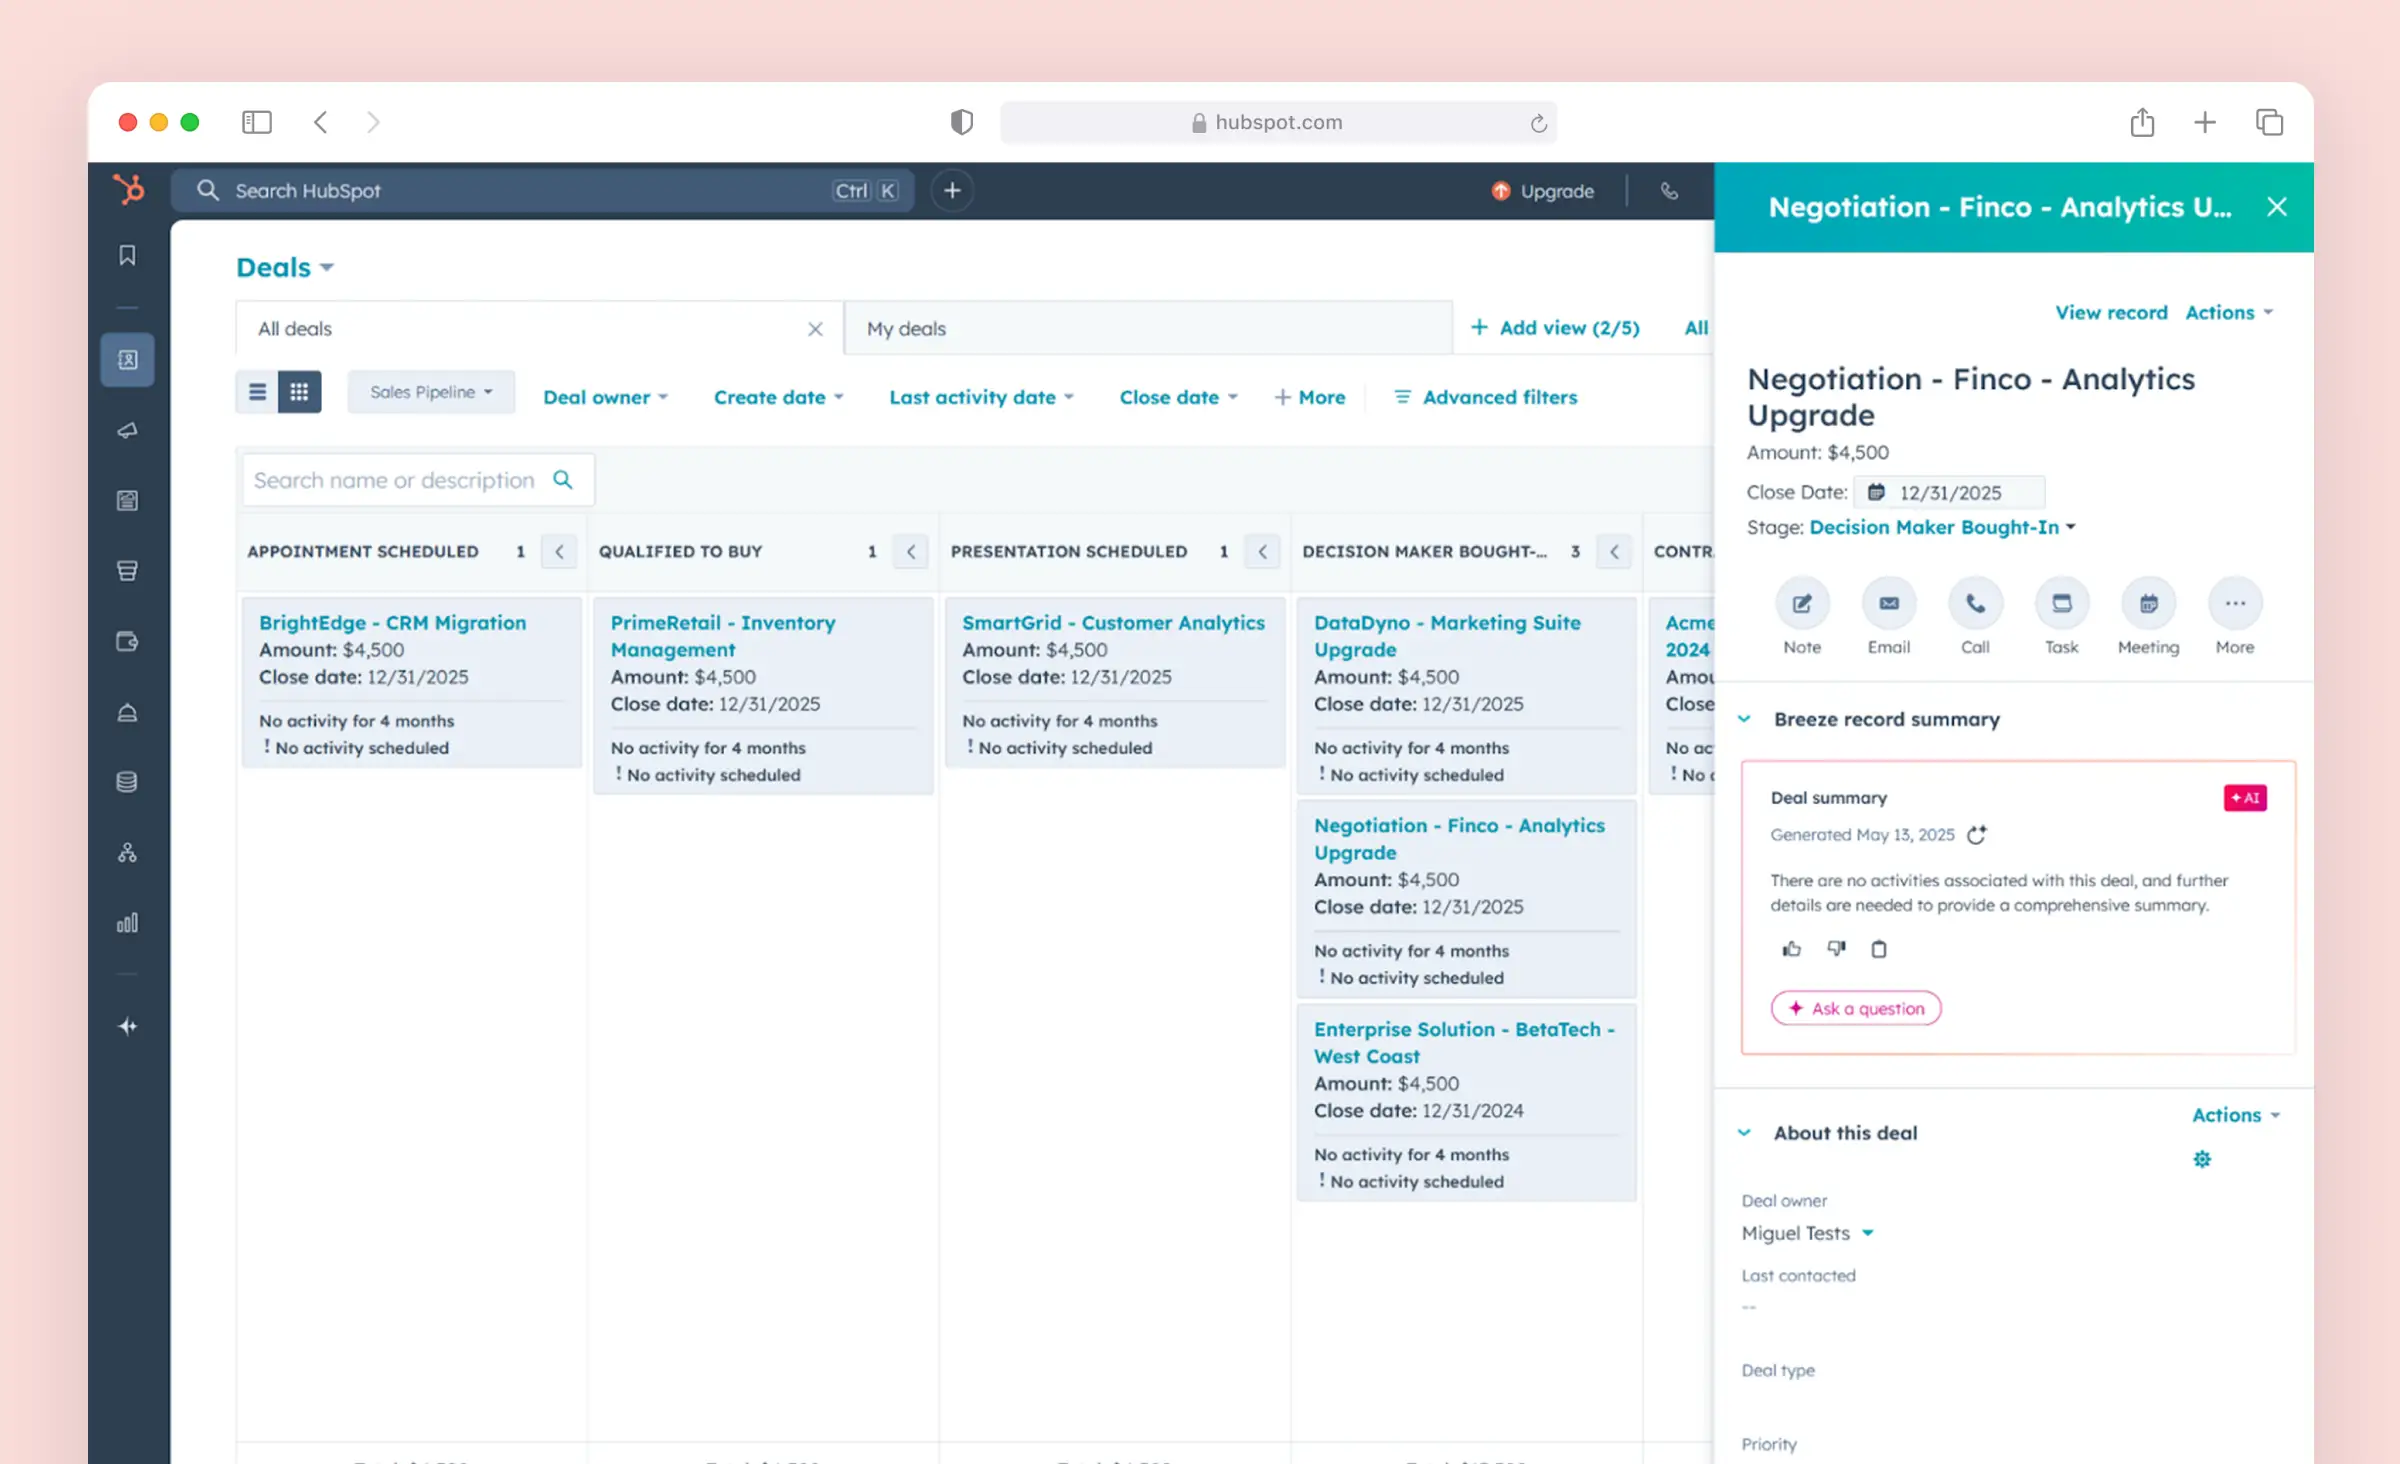Create a Task from the deal panel
The height and width of the screenshot is (1464, 2400).
pyautogui.click(x=2061, y=604)
